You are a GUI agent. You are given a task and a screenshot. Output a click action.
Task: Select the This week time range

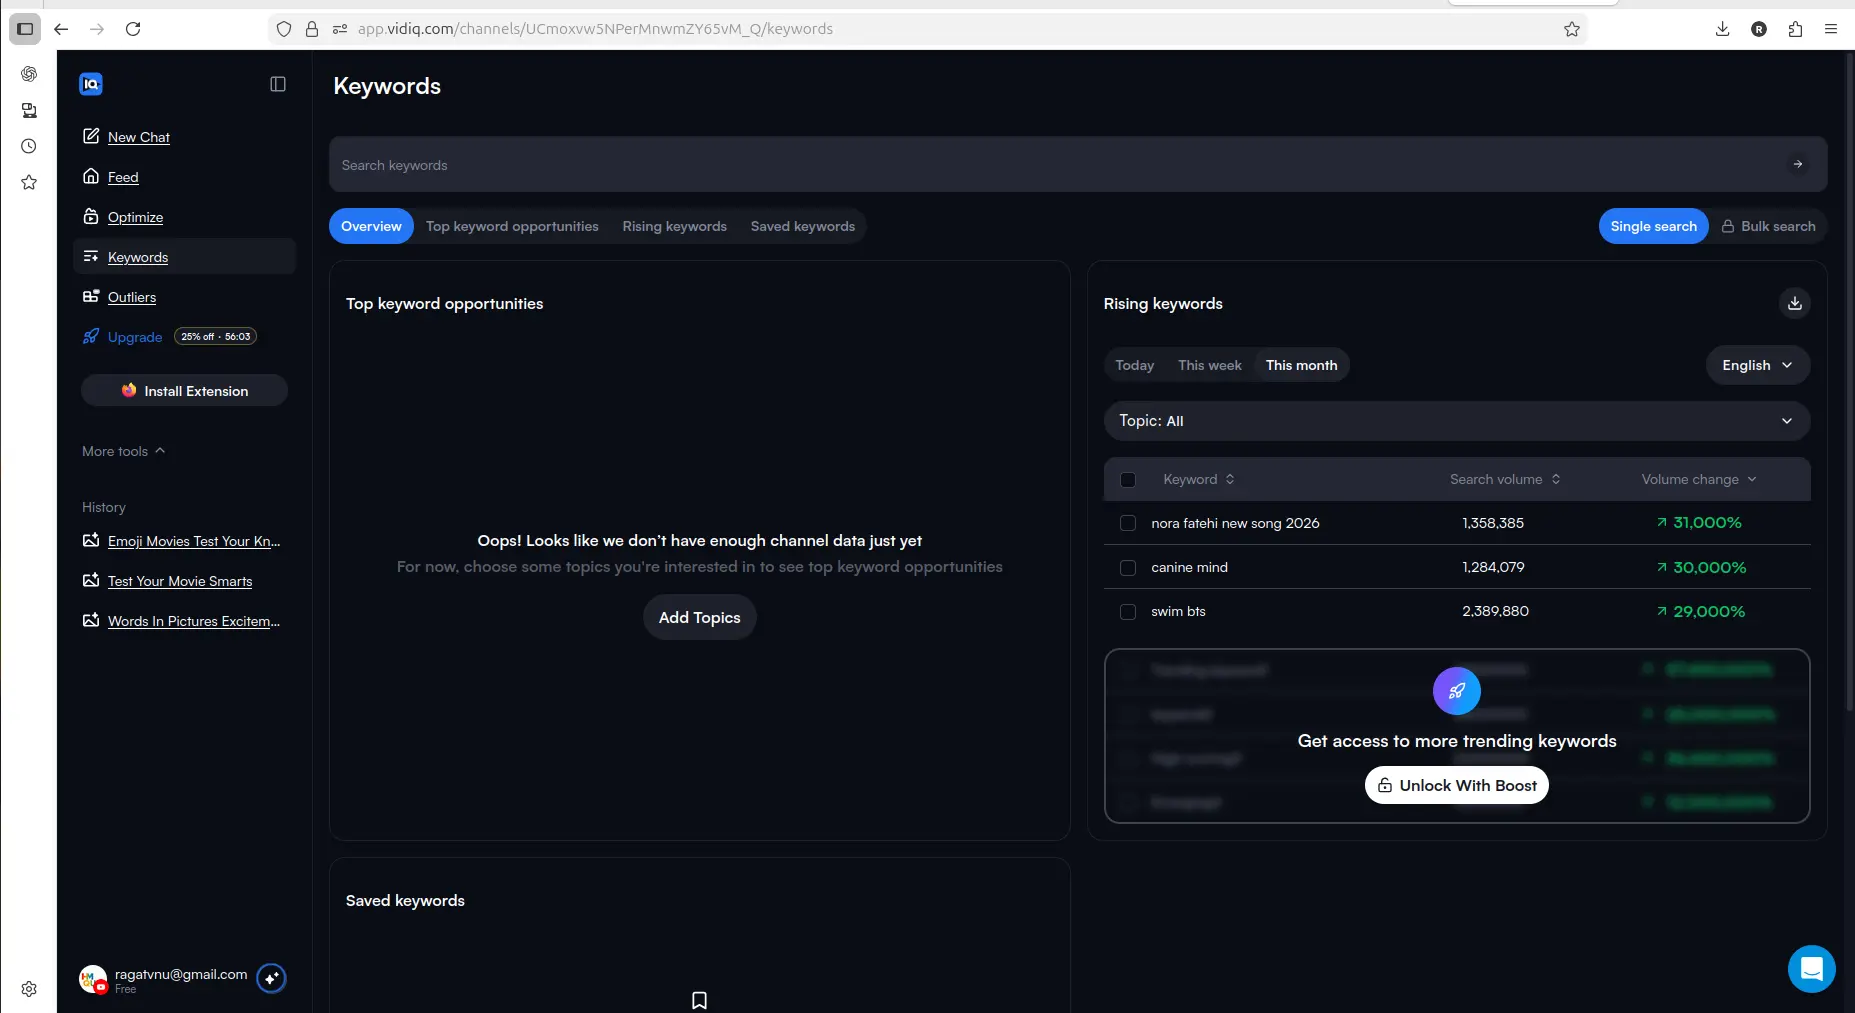tap(1210, 365)
